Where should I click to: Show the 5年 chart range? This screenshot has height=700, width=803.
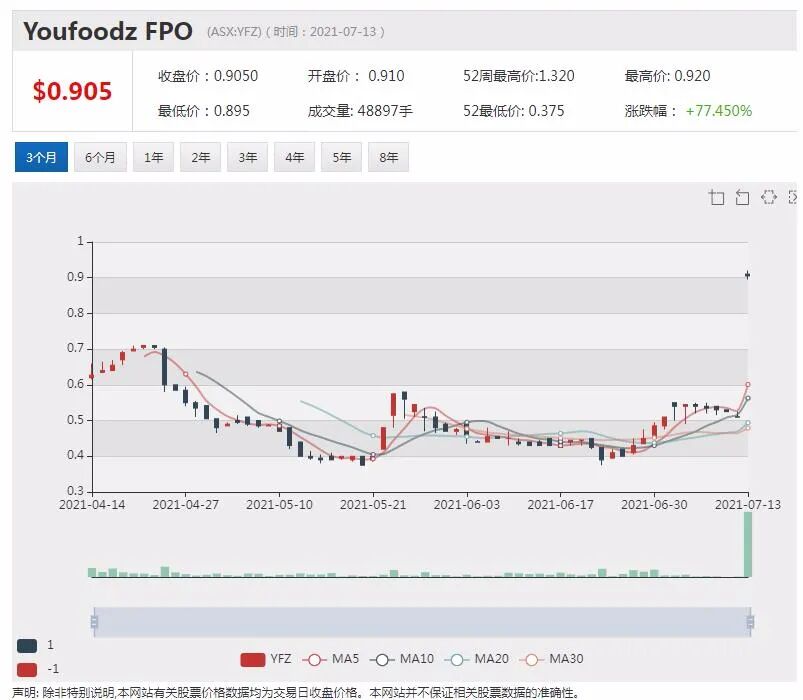342,157
